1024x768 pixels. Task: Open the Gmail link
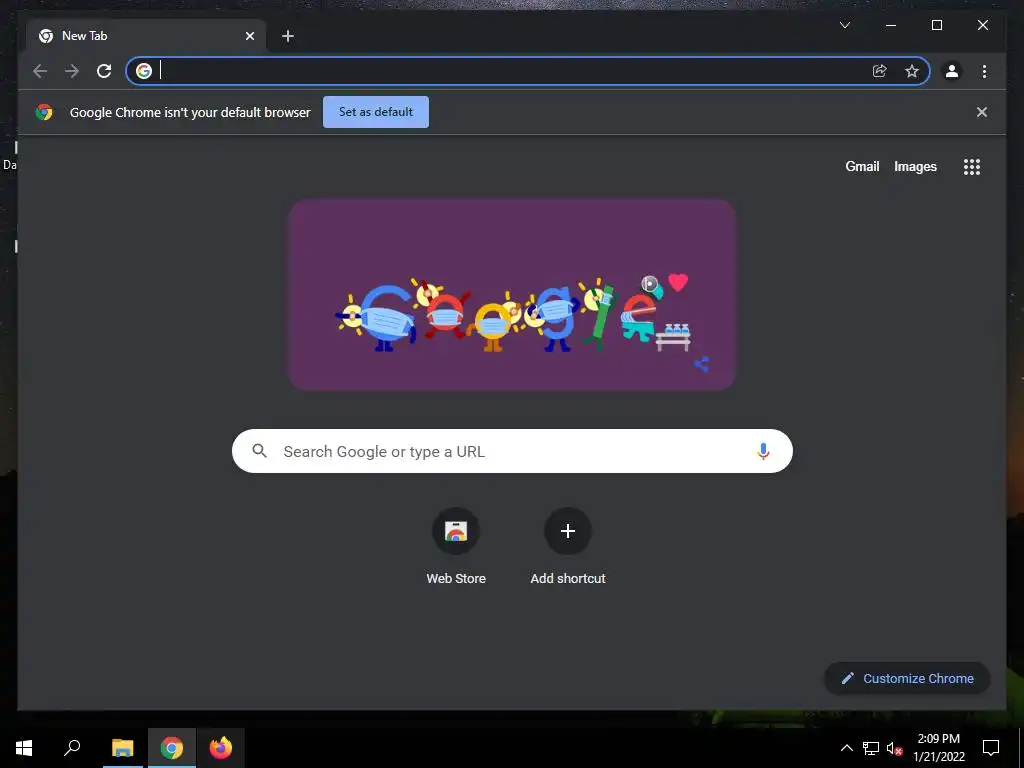[x=862, y=167]
